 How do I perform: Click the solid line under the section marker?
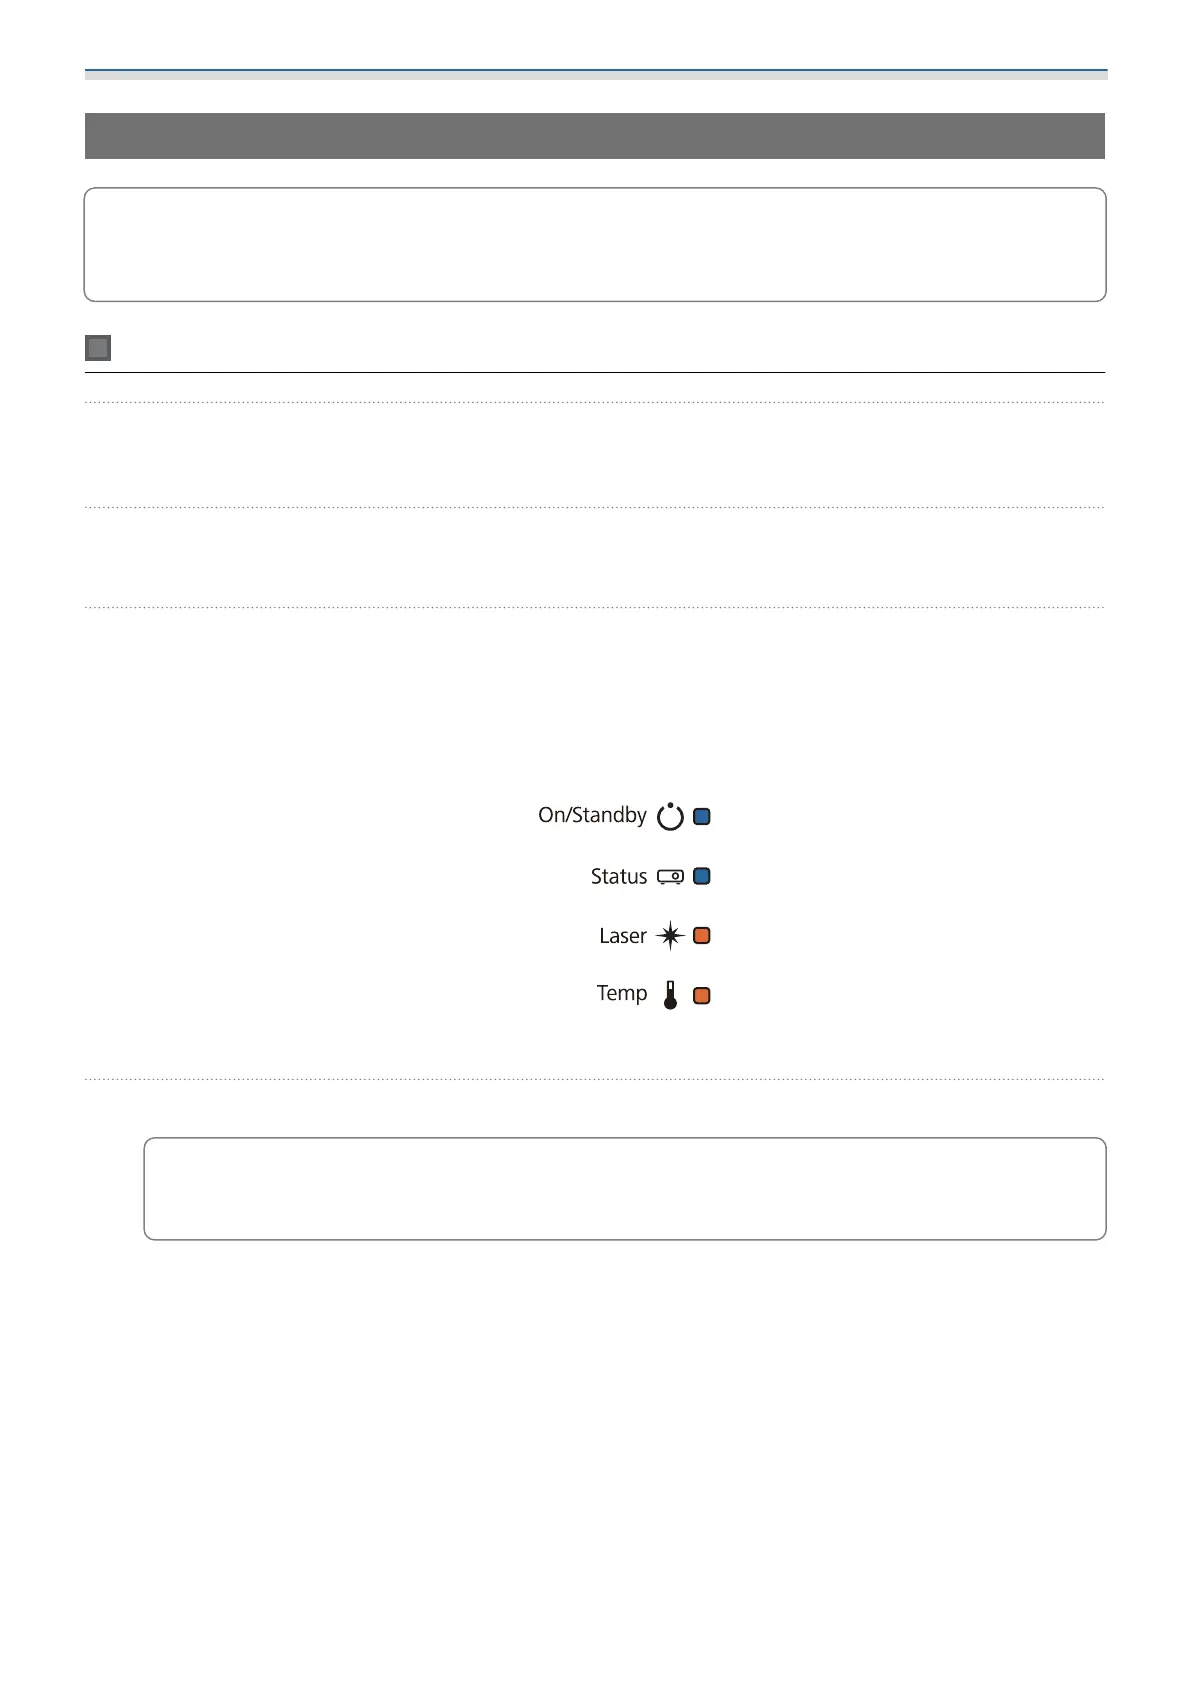point(595,372)
